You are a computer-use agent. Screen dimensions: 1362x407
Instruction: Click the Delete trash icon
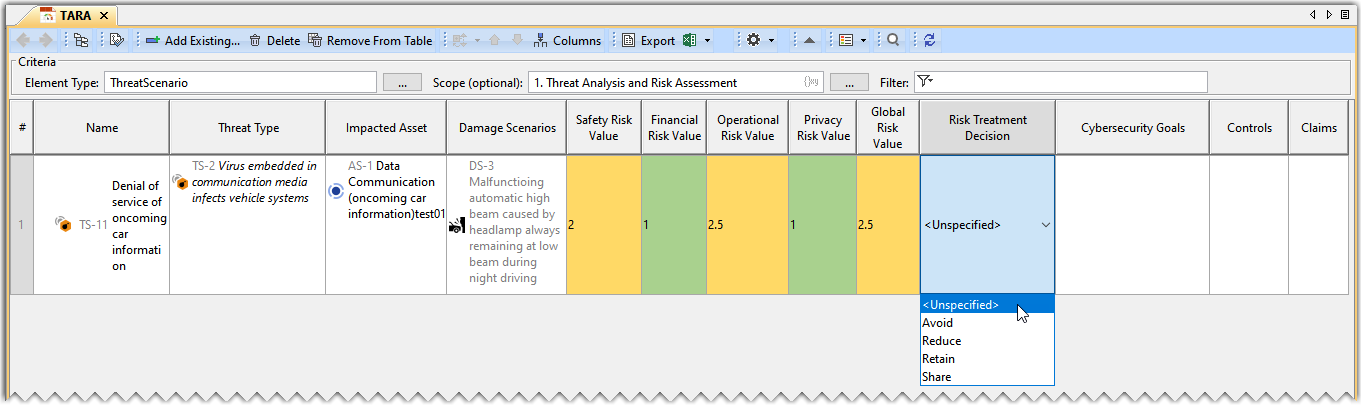(x=274, y=41)
